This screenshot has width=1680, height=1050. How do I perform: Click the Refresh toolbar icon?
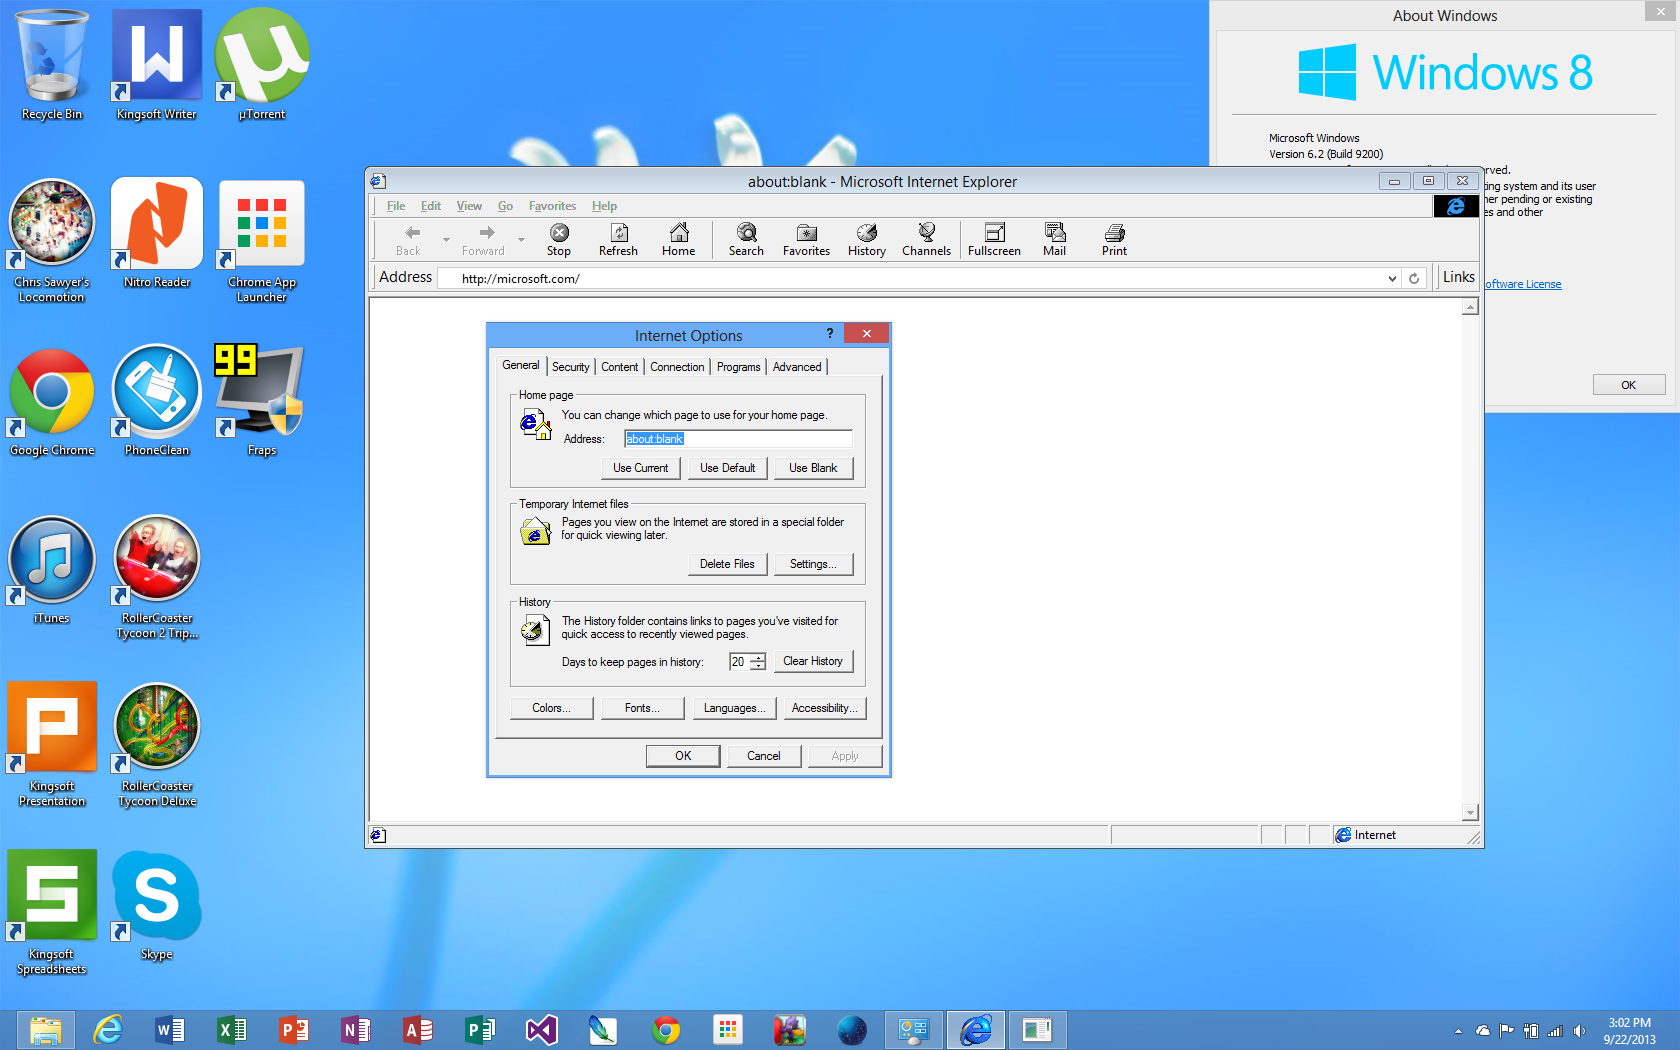pyautogui.click(x=618, y=239)
